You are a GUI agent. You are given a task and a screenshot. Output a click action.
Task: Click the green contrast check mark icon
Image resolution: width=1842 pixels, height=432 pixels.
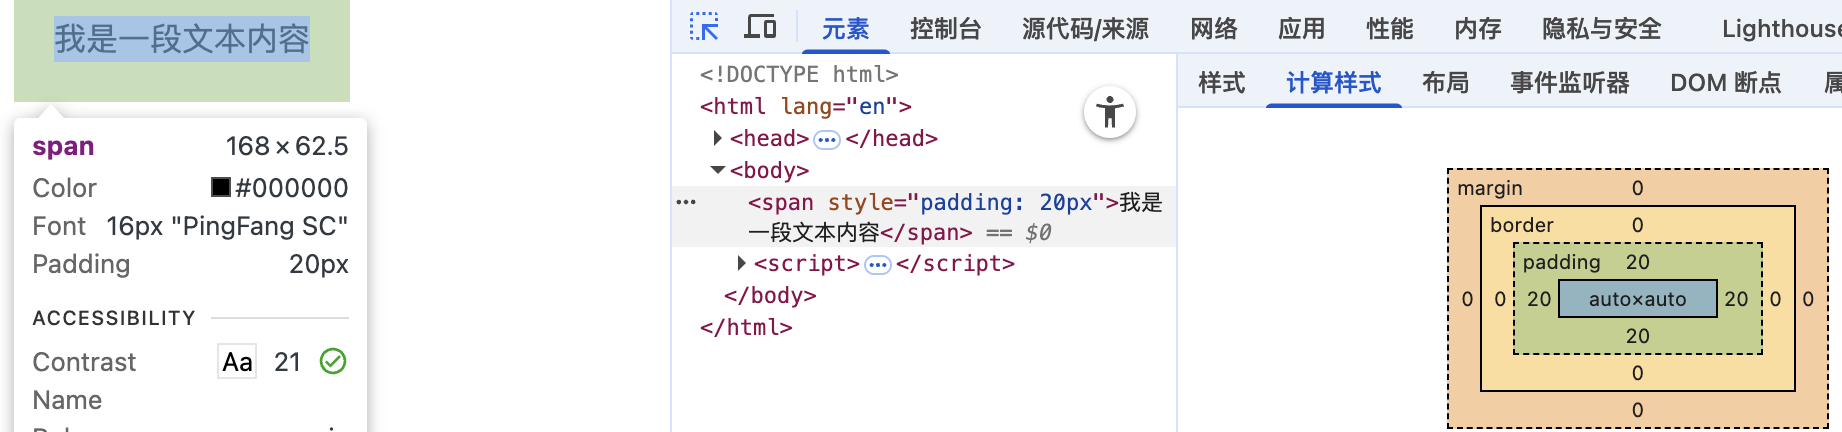click(333, 361)
